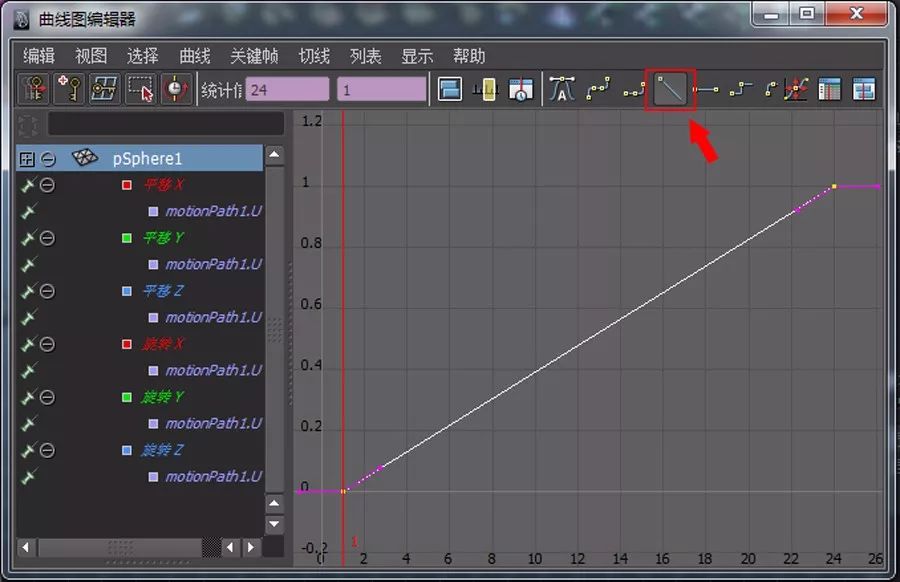Select the keyframe at frame 24

point(834,187)
